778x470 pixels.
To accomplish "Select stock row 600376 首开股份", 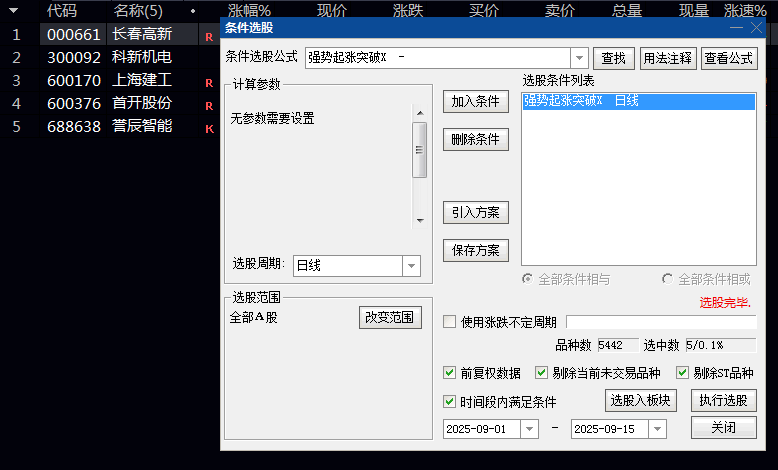I will pos(110,103).
